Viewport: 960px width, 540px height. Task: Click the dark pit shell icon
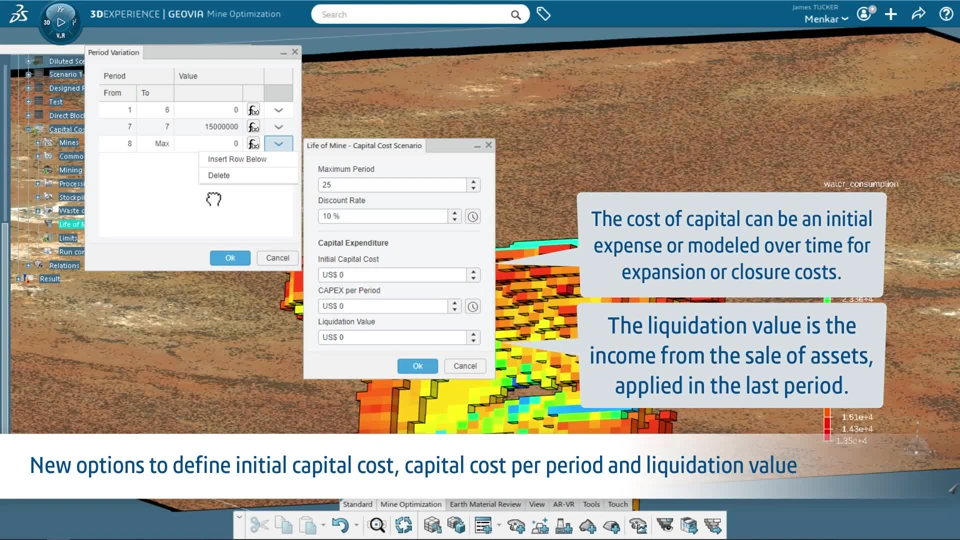click(x=665, y=525)
